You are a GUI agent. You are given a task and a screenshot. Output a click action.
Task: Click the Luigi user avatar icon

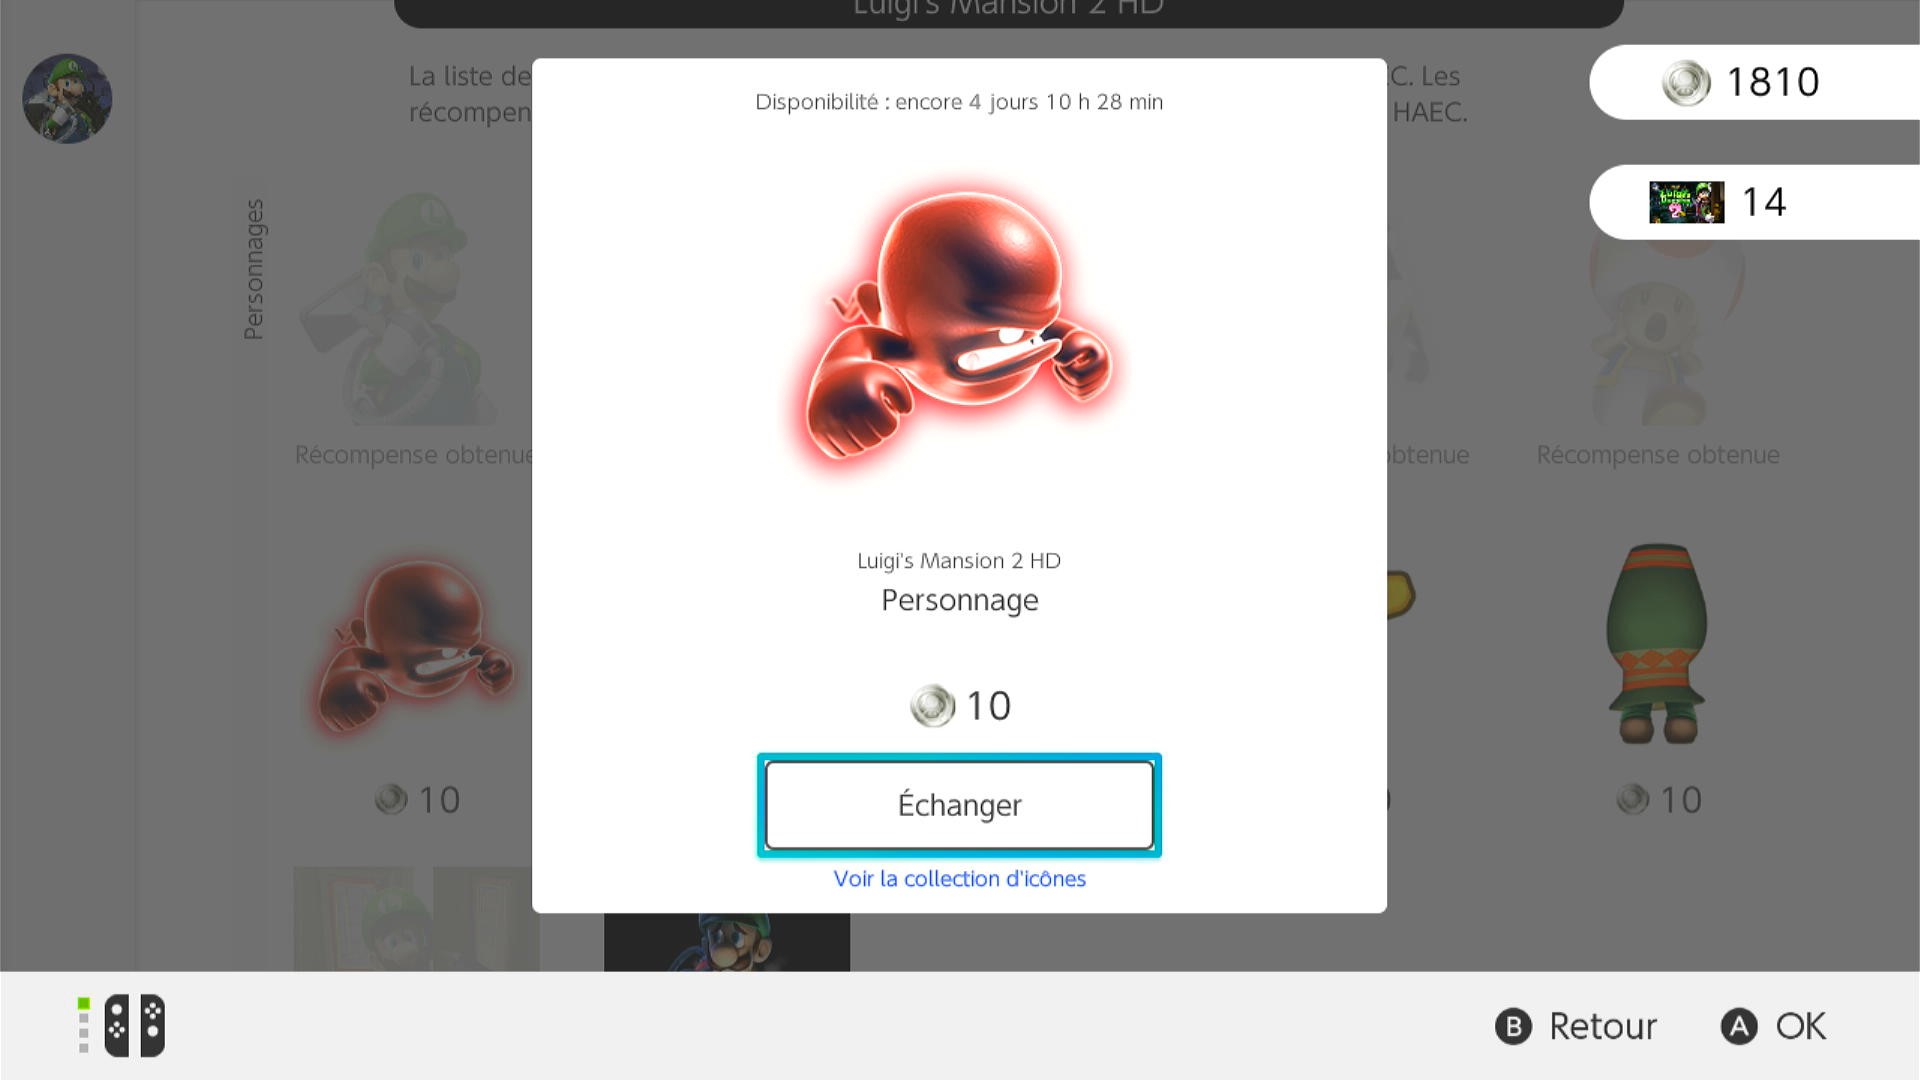(x=67, y=98)
